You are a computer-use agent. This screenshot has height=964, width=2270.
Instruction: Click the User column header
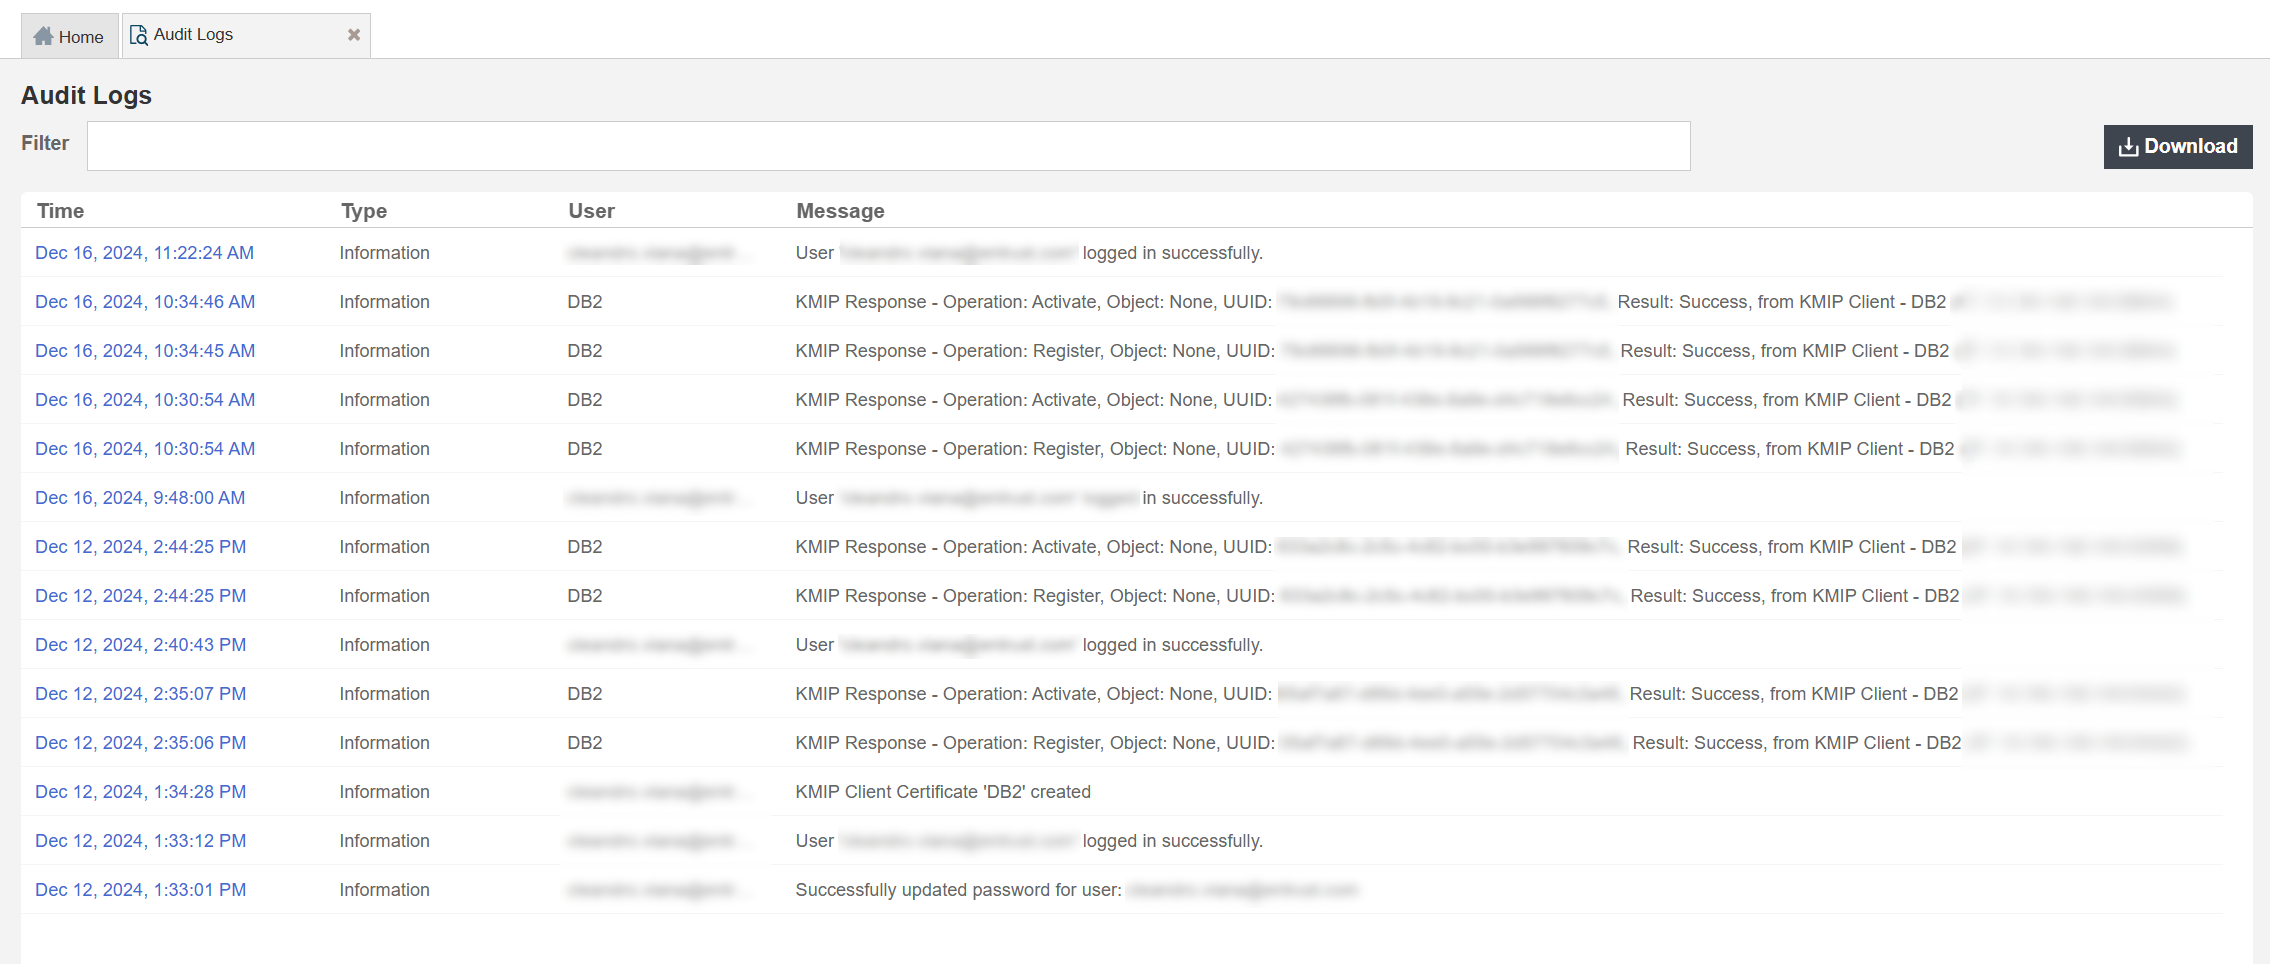591,211
